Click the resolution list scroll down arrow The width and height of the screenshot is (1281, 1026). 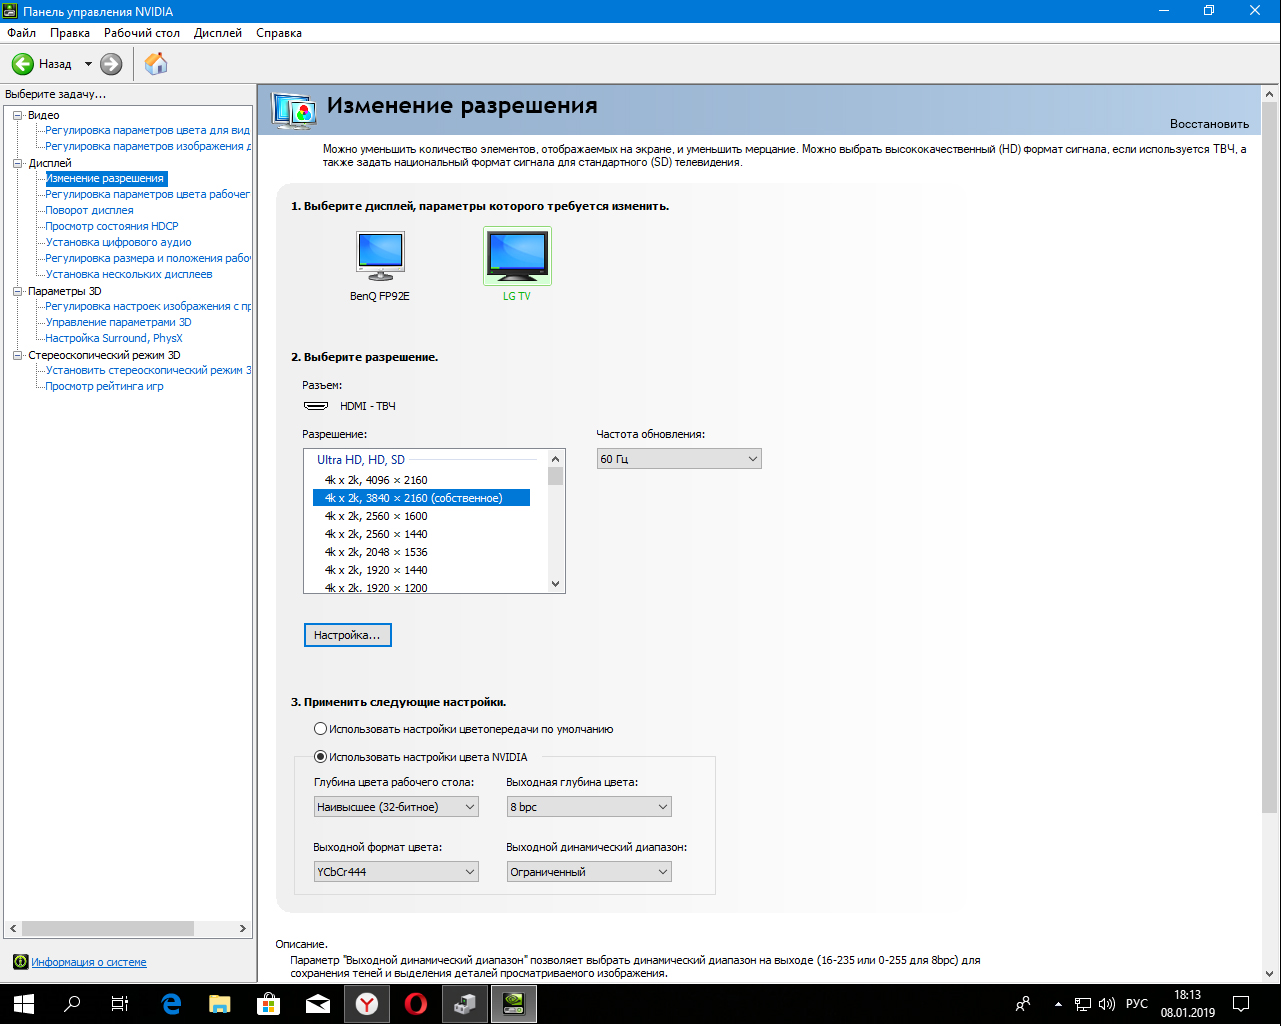(x=556, y=584)
